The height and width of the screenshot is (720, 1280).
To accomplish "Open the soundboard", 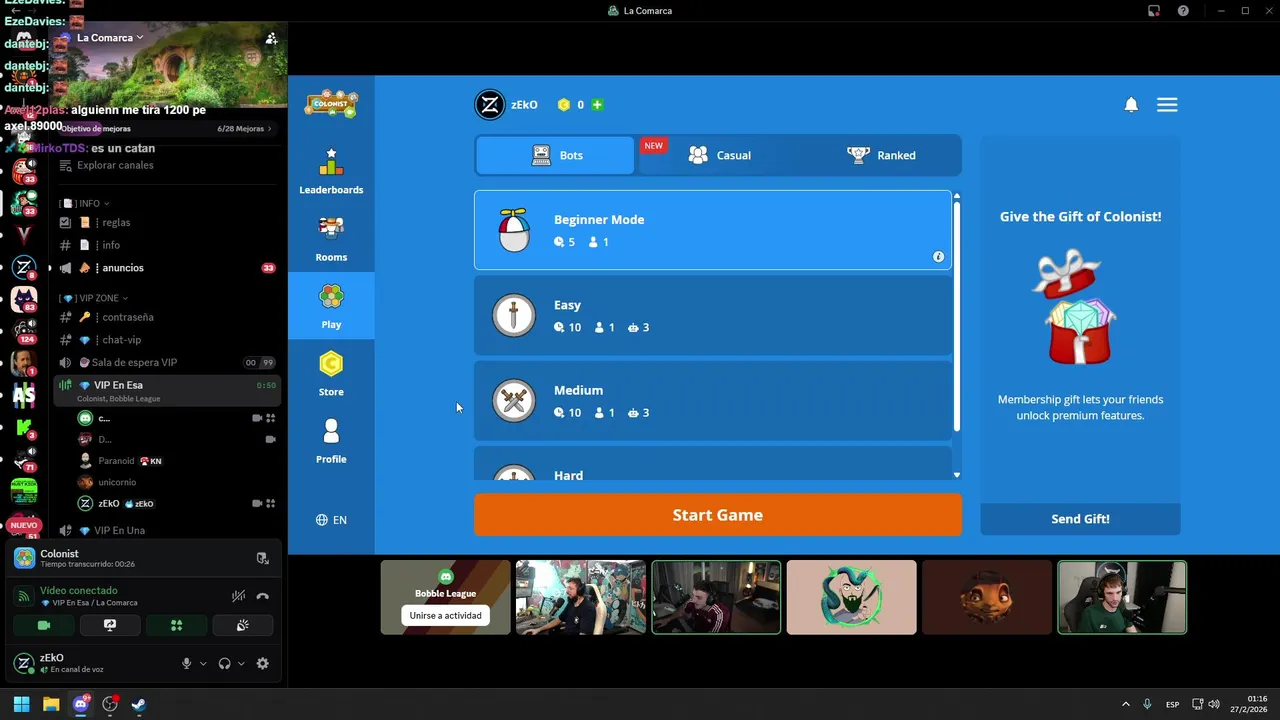I will click(x=242, y=625).
